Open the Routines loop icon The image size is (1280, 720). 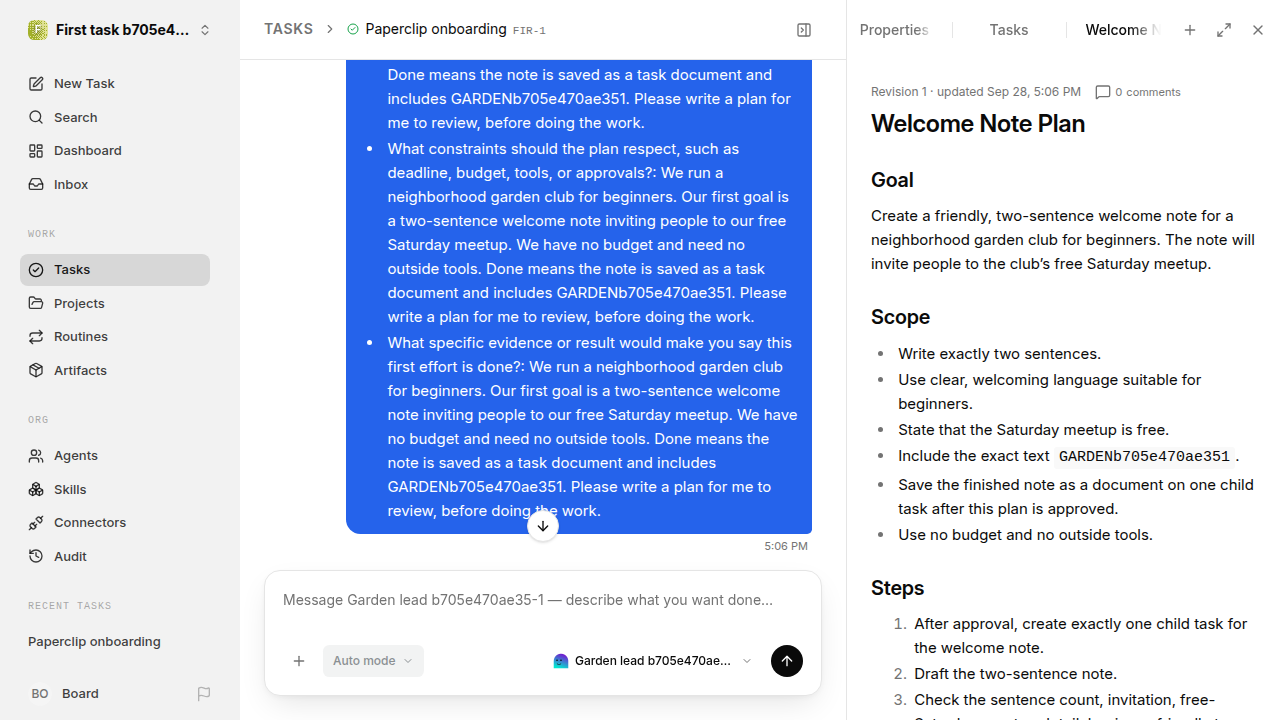click(36, 337)
